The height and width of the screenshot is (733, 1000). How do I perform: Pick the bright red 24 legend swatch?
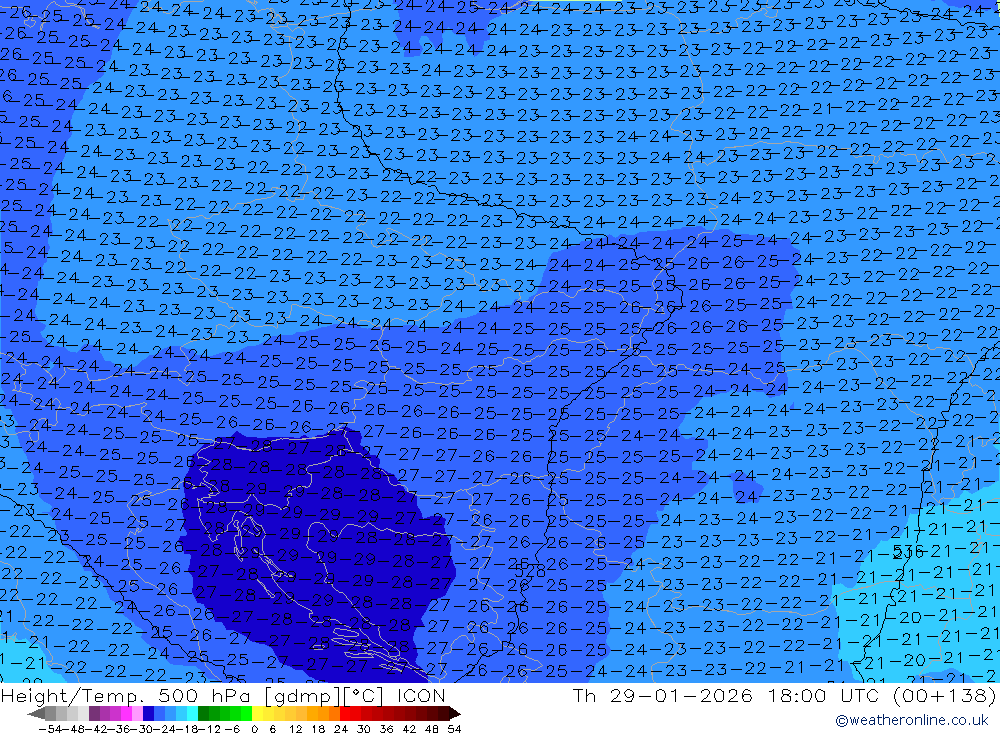coord(345,713)
